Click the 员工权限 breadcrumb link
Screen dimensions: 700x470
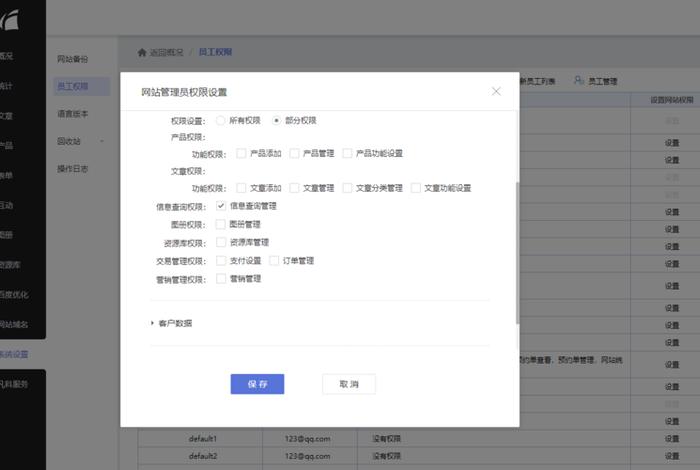point(215,52)
